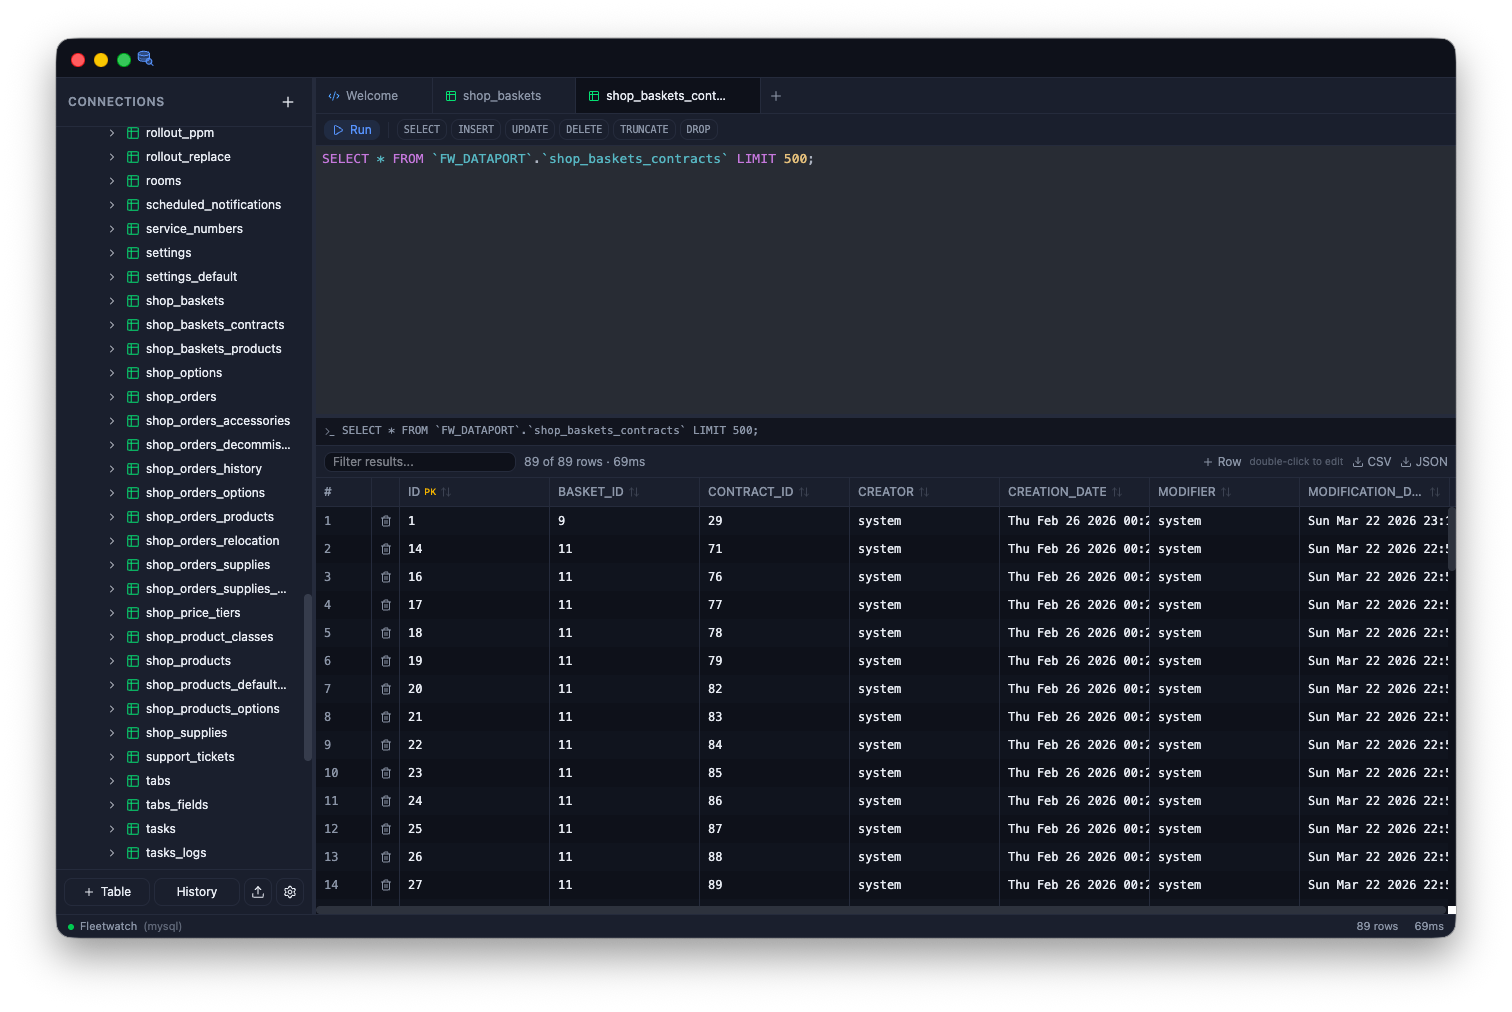Switch to the shop_baskets tab
This screenshot has width=1512, height=1012.
point(502,96)
